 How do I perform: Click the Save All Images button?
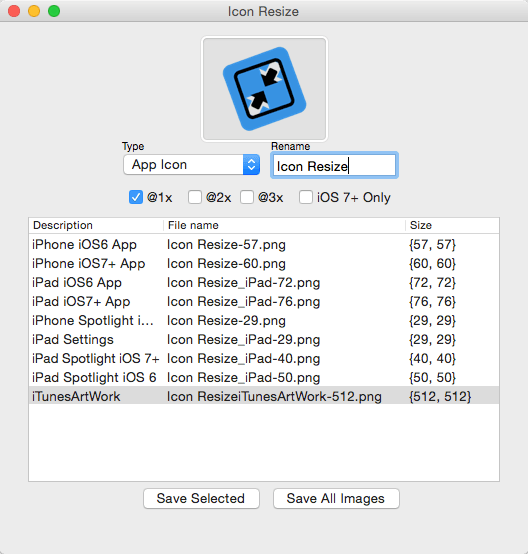[336, 499]
